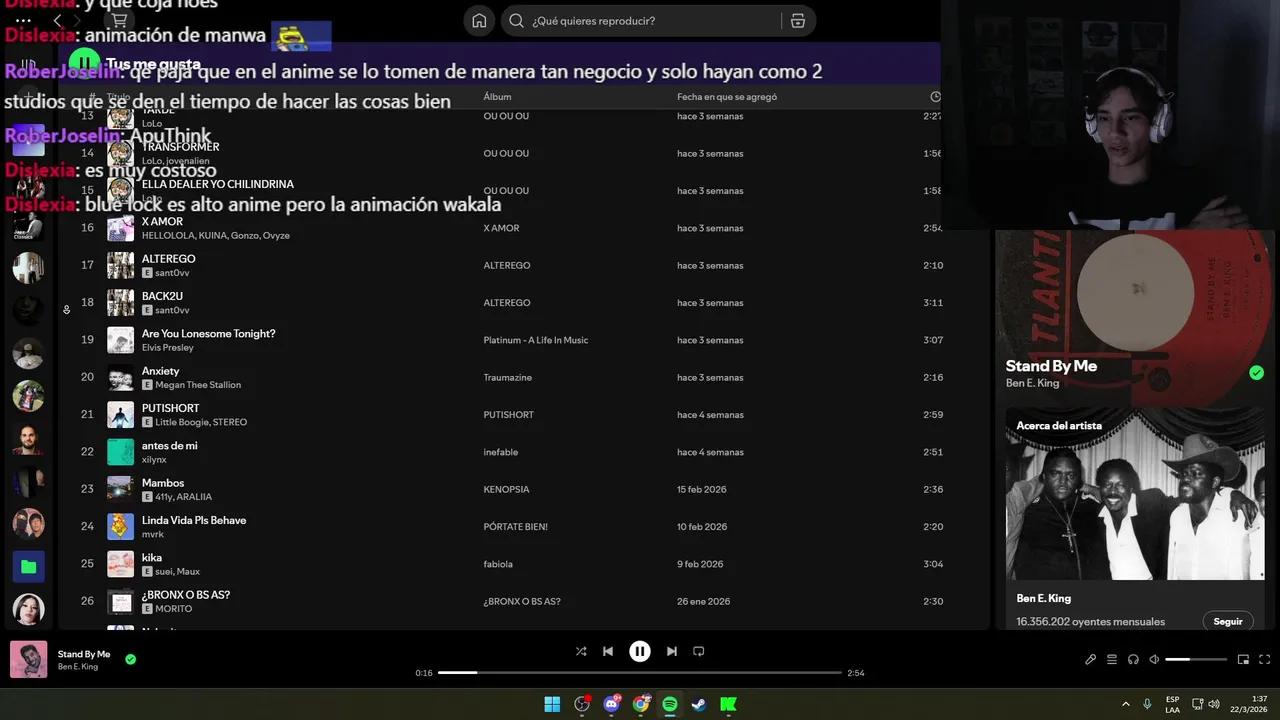Sort by 'Fecha en que se agregó' column
Viewport: 1280px width, 720px height.
(727, 97)
